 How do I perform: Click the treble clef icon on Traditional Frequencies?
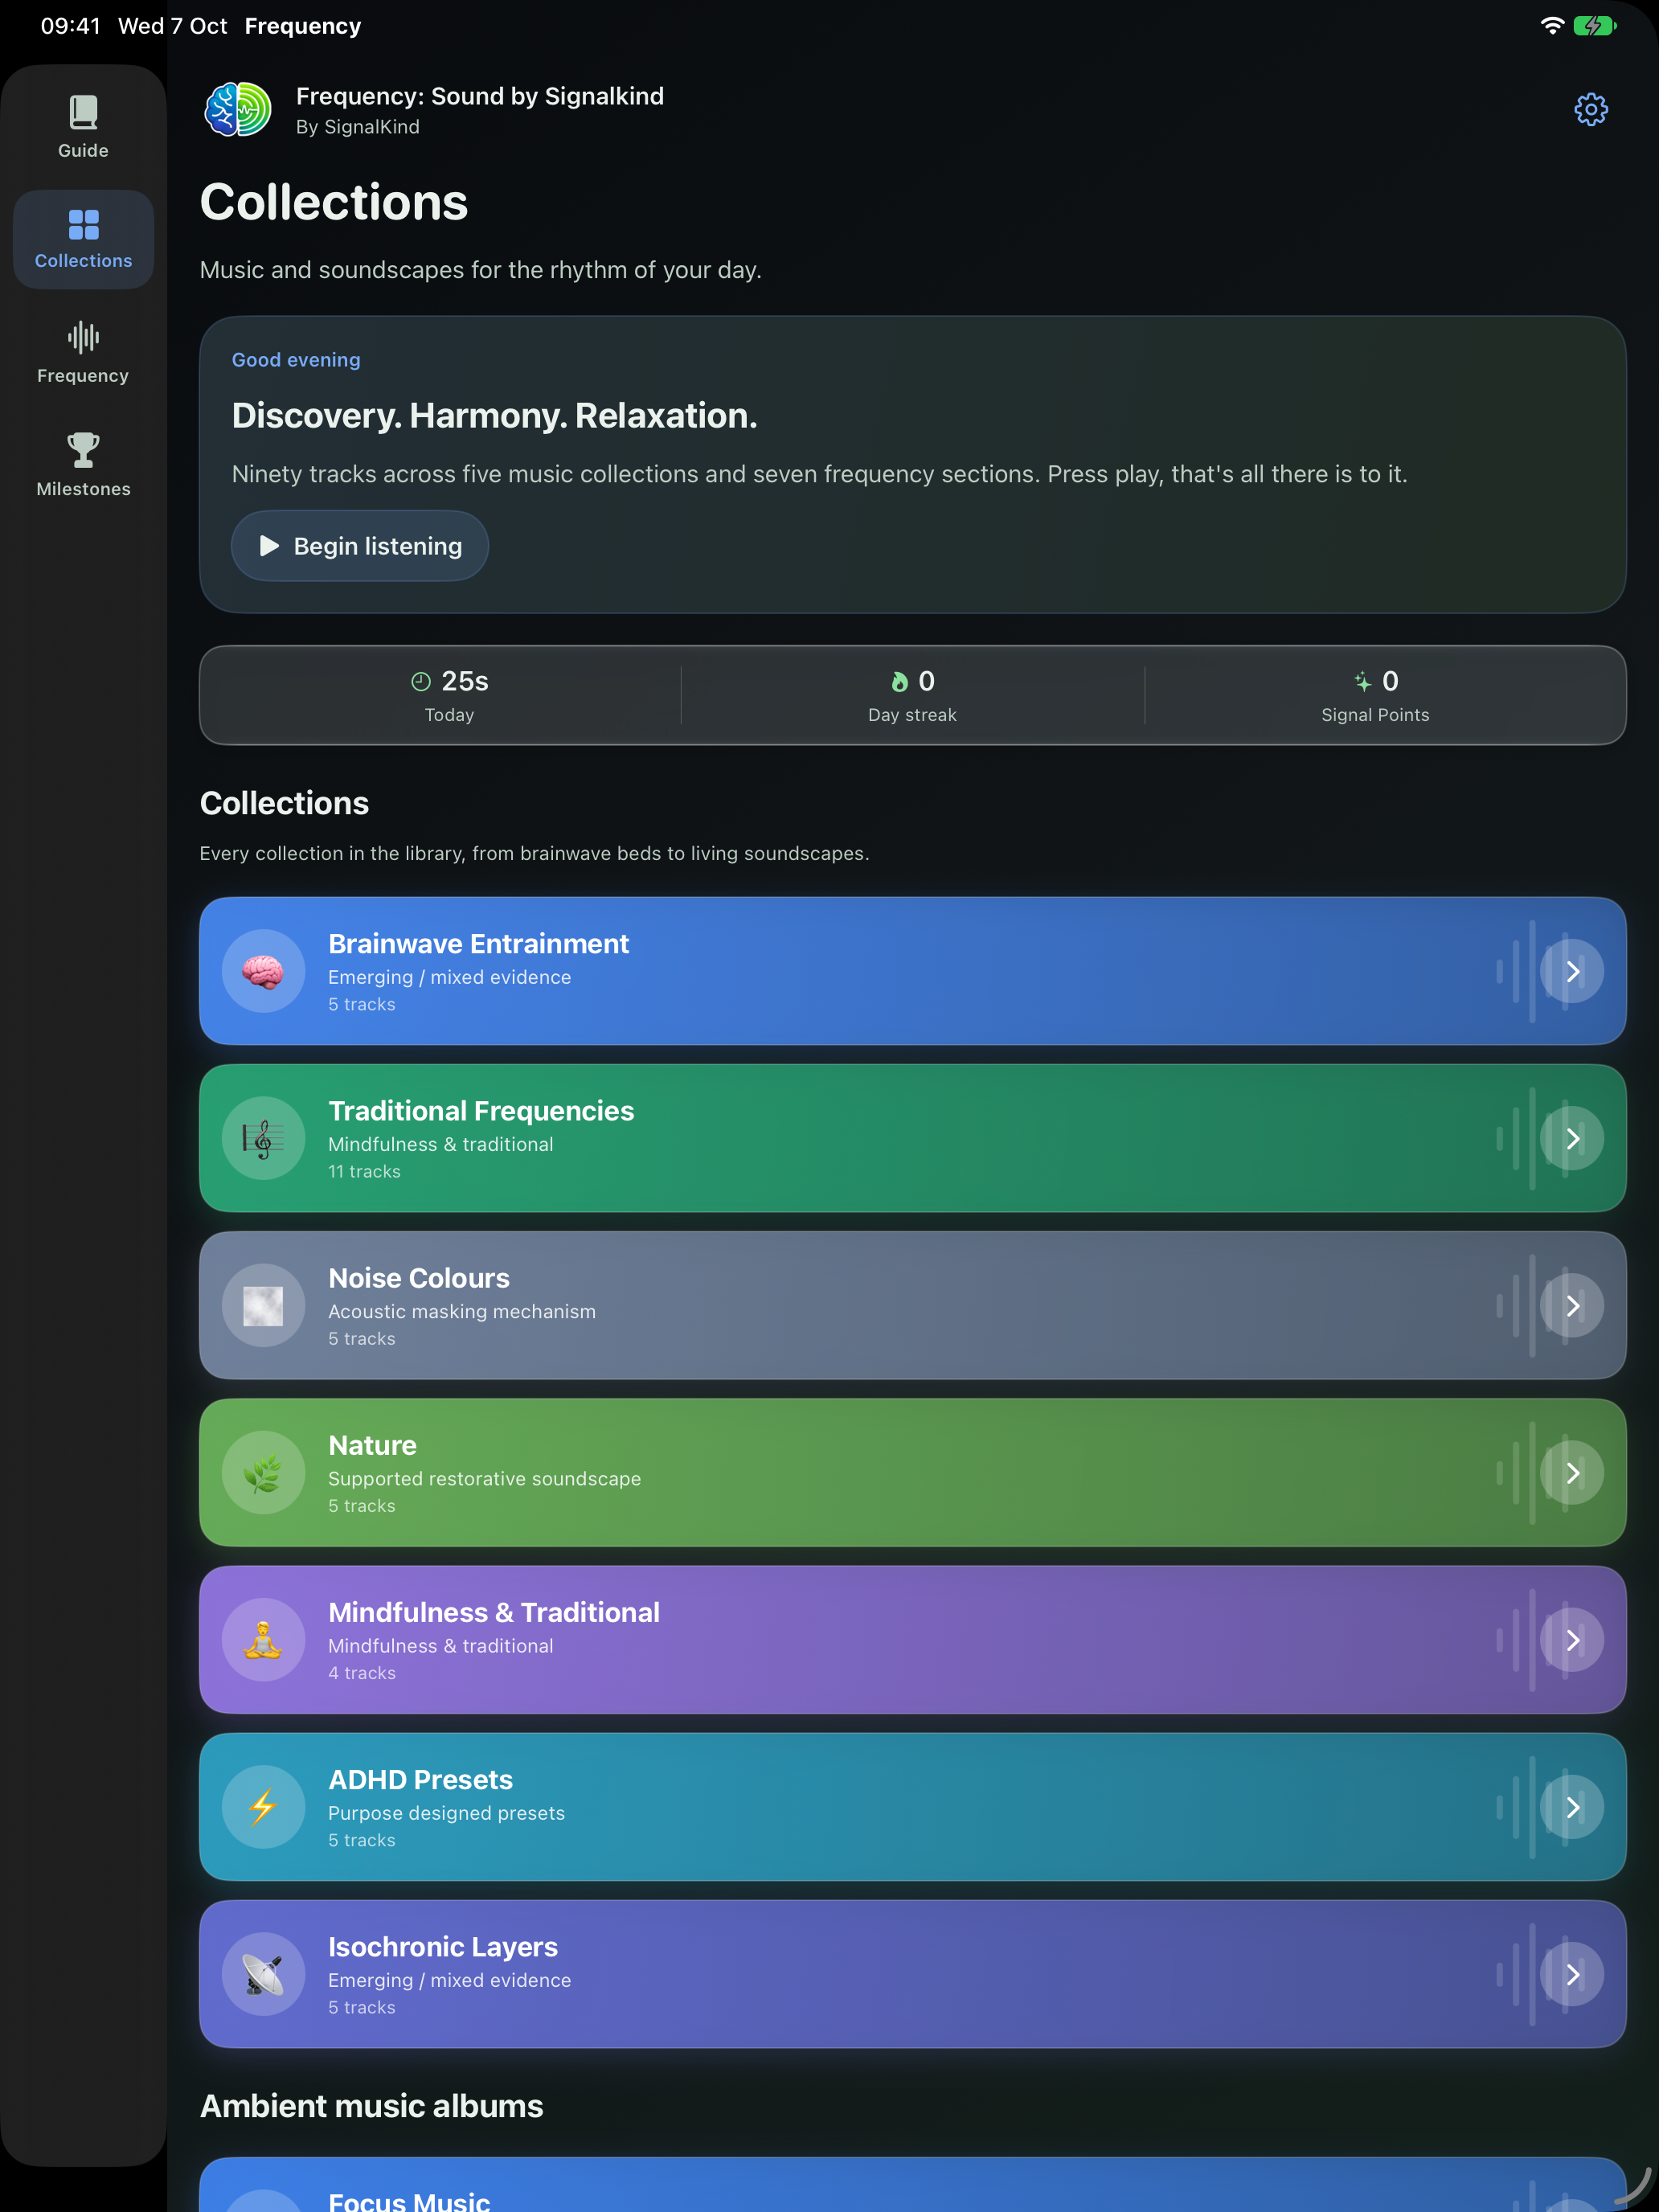click(263, 1138)
